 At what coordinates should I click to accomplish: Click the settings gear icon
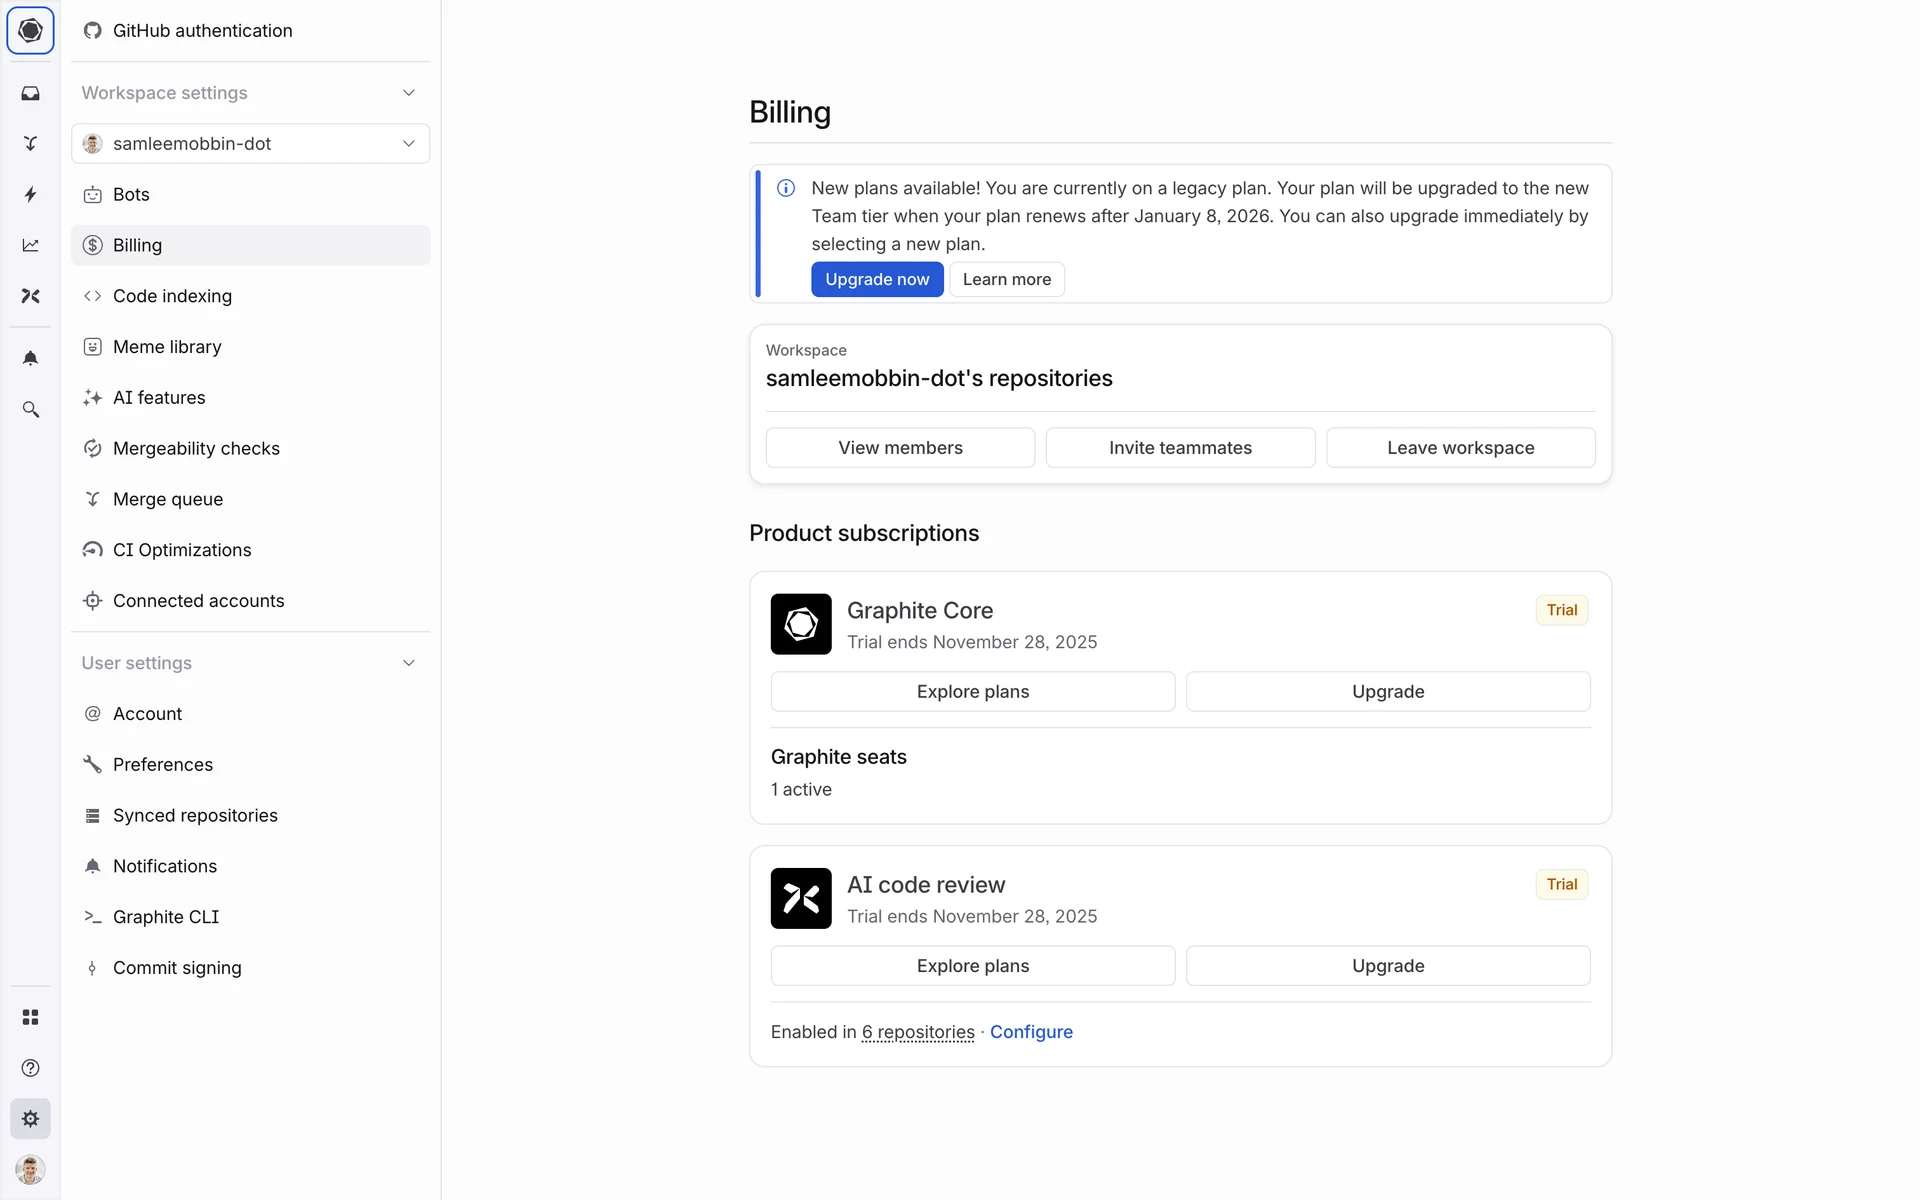coord(30,1119)
